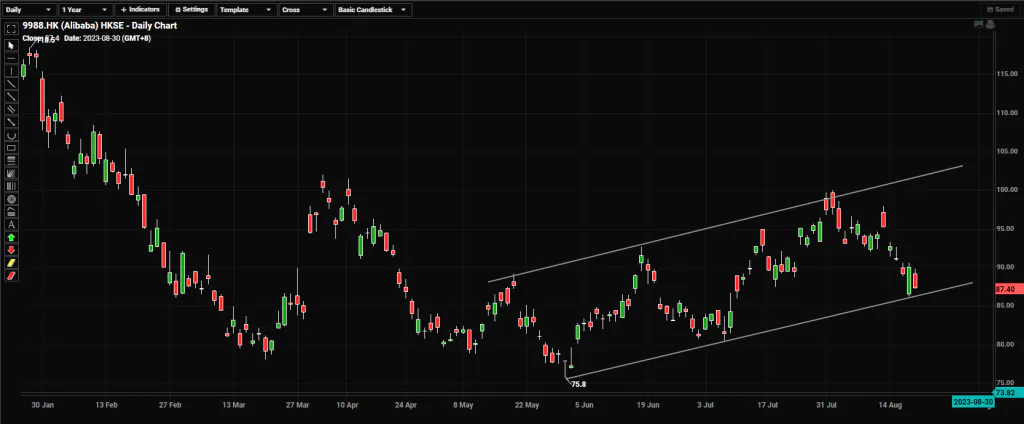Viewport: 1024px width, 424px height.
Task: Select the yellow highlighter tool
Action: coord(11,263)
